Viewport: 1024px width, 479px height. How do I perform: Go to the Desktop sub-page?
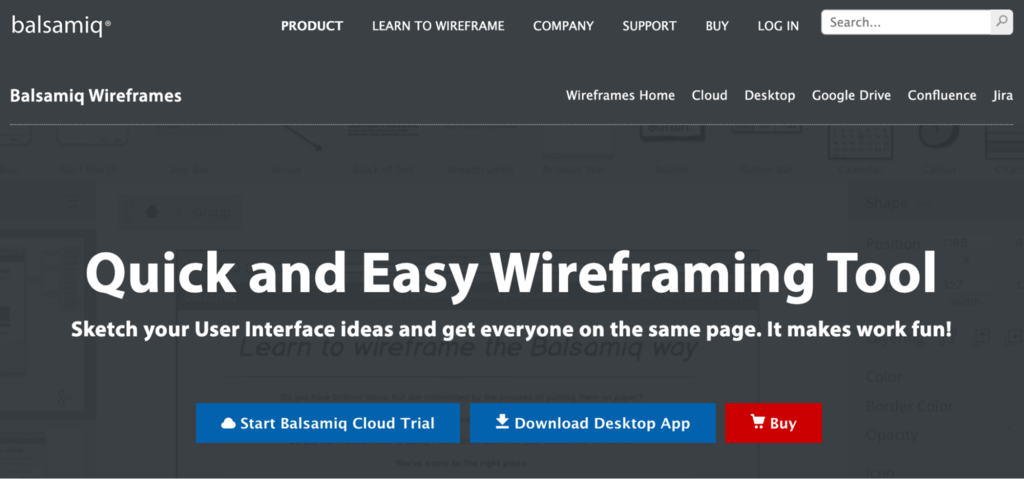pyautogui.click(x=770, y=96)
